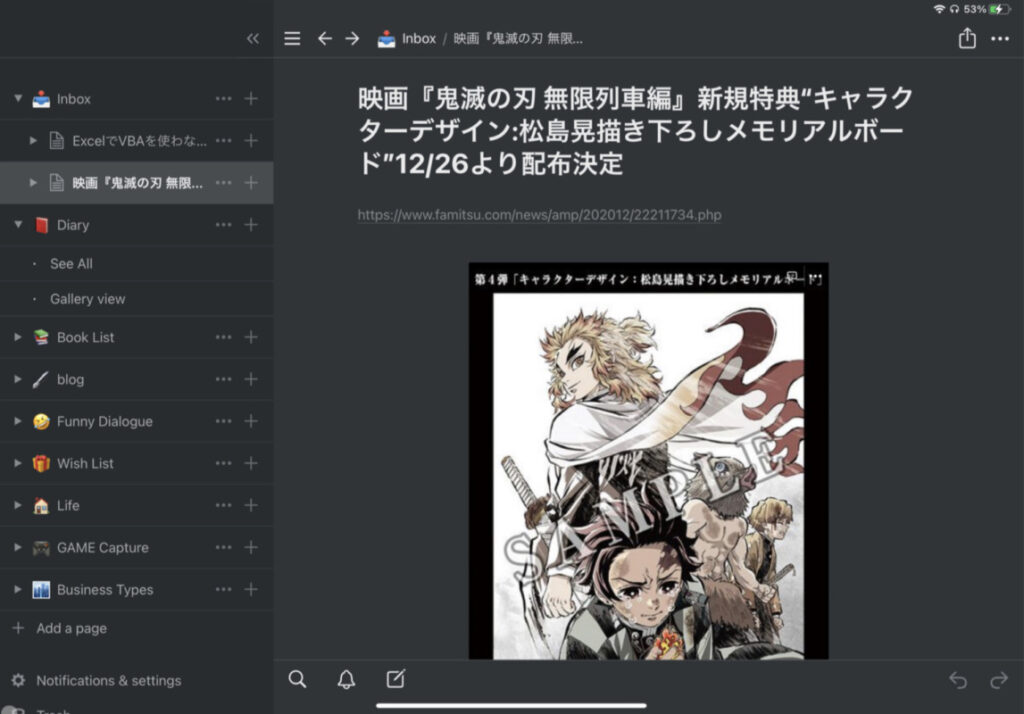The width and height of the screenshot is (1024, 714).
Task: Open search with magnifier icon
Action: pyautogui.click(x=297, y=679)
